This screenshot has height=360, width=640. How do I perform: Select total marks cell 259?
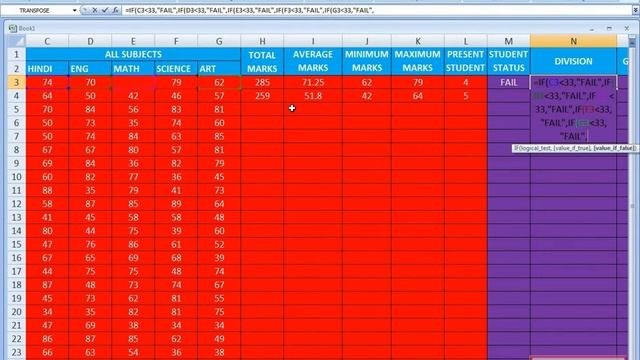(x=262, y=96)
